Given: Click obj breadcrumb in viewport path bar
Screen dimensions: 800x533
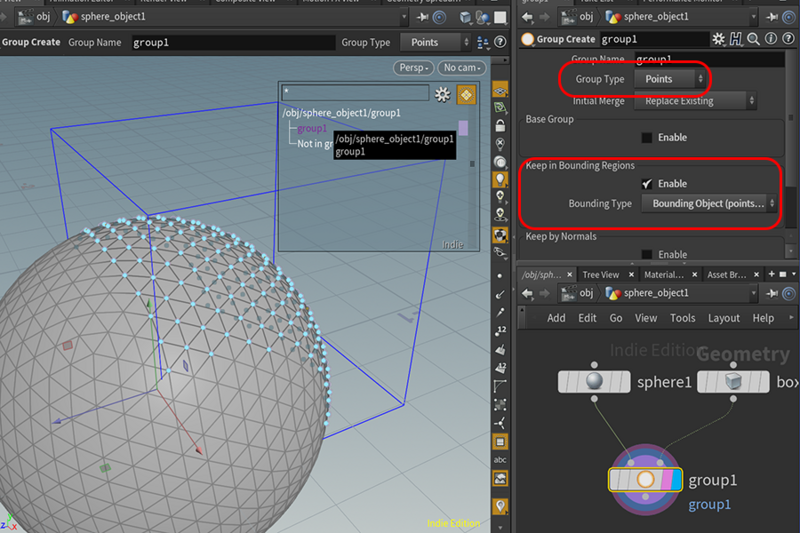Looking at the screenshot, I should coord(43,17).
